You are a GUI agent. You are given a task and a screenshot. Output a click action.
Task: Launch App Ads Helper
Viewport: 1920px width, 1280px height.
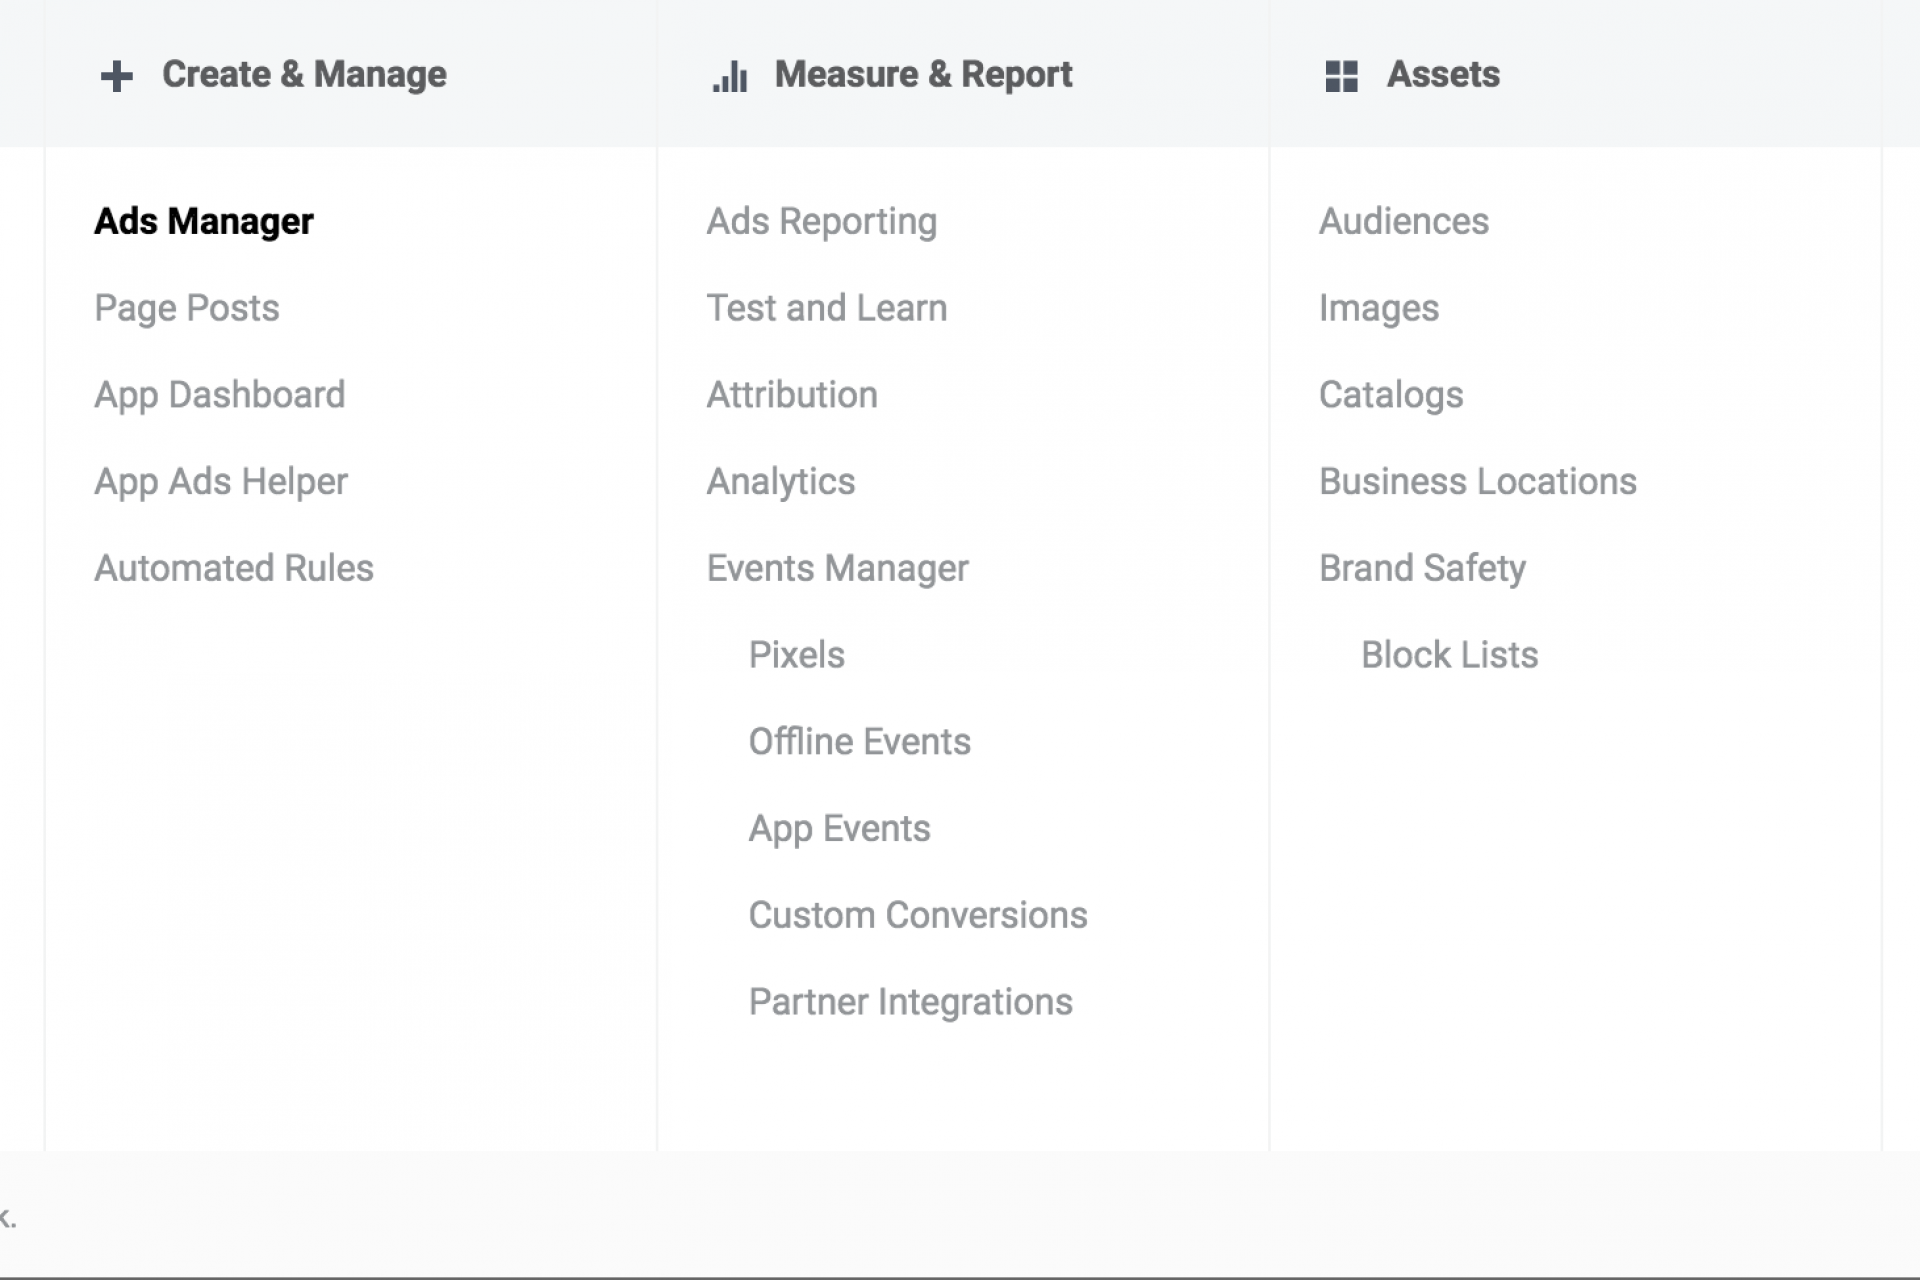pos(221,482)
